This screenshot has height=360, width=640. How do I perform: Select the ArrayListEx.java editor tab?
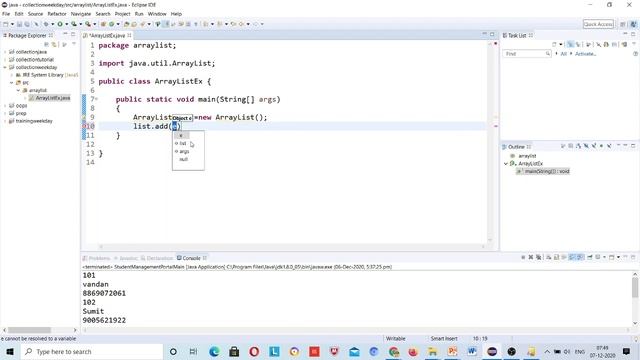pyautogui.click(x=107, y=36)
